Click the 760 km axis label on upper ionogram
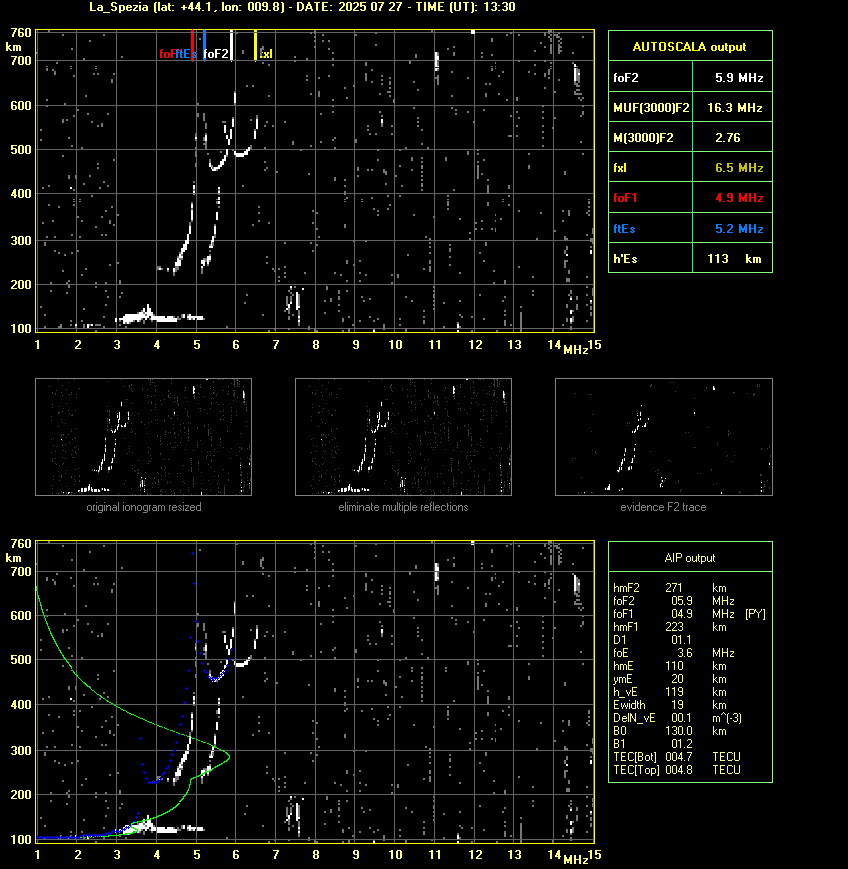 pos(21,33)
